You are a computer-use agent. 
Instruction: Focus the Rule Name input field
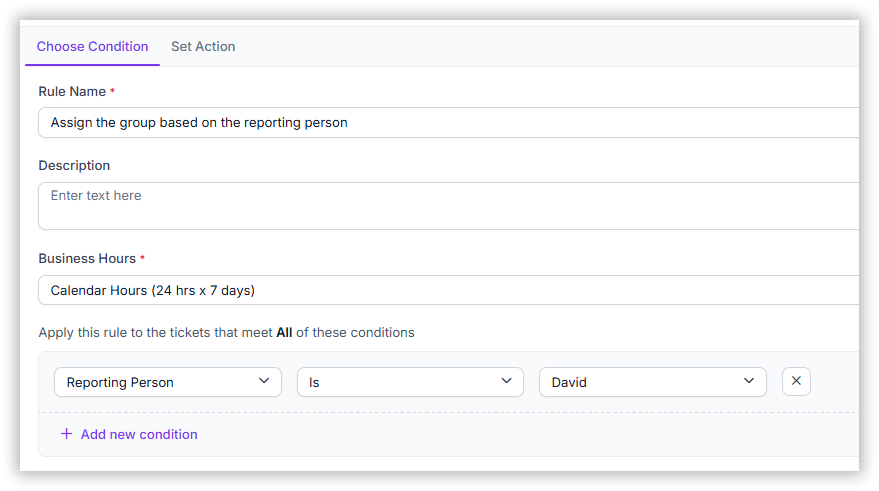(x=448, y=122)
